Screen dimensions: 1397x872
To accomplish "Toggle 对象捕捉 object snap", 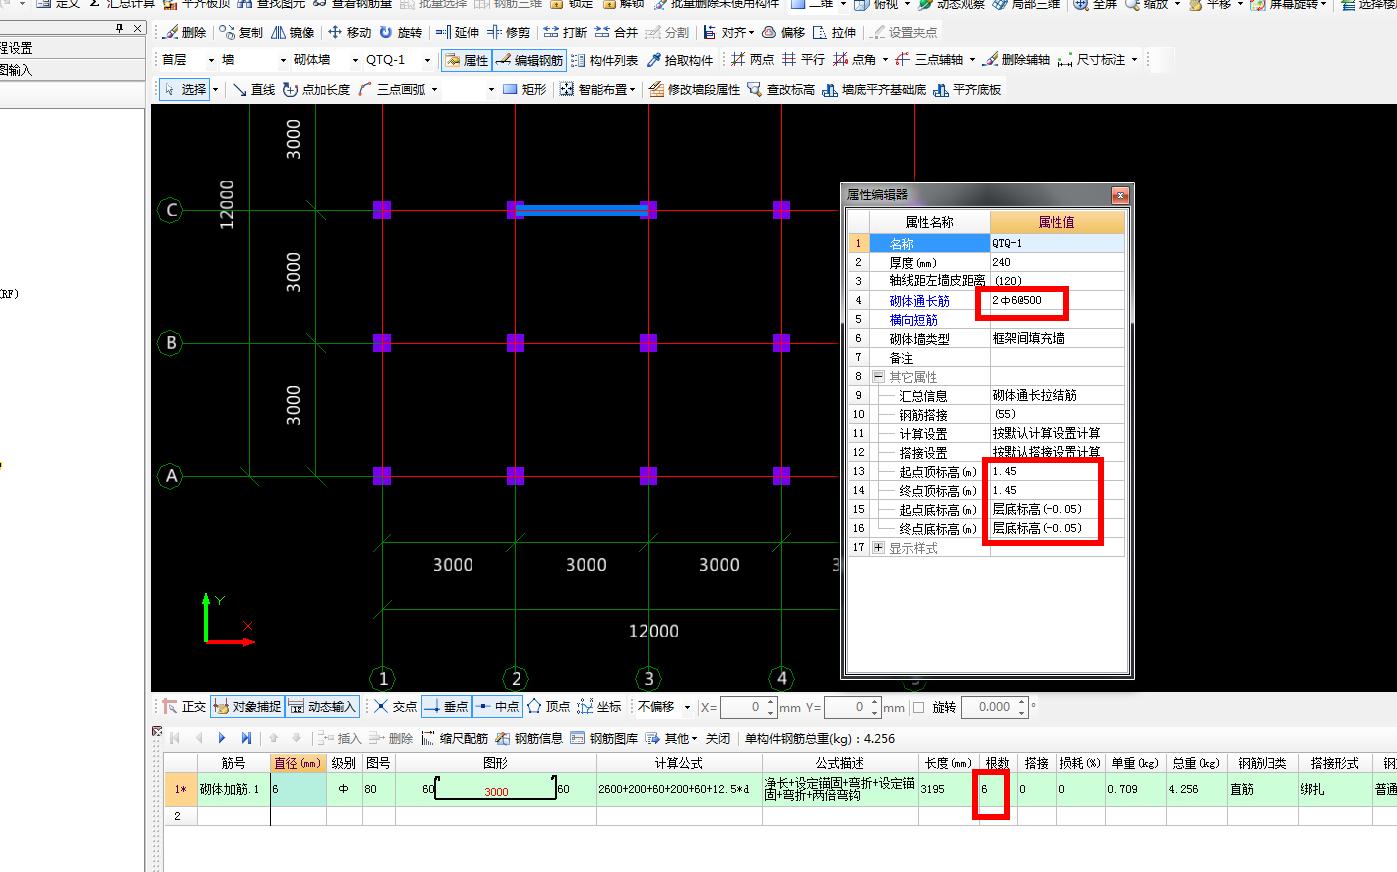I will (247, 706).
